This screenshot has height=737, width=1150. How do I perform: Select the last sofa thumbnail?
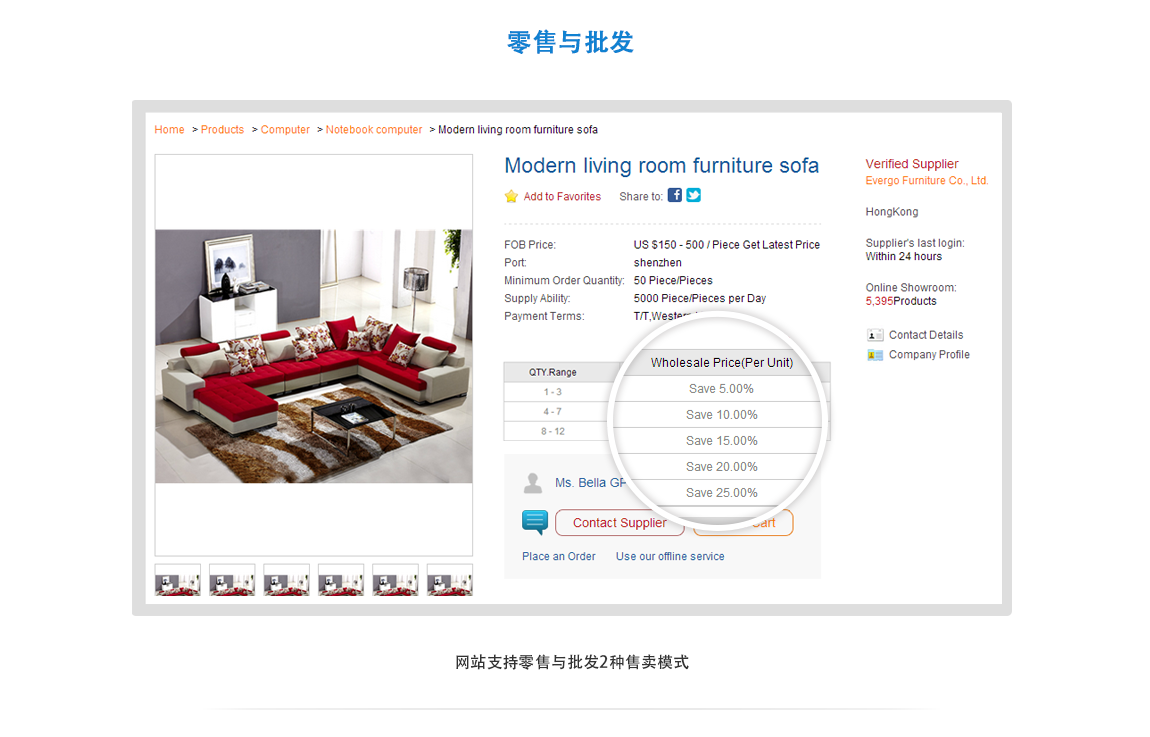pyautogui.click(x=450, y=580)
